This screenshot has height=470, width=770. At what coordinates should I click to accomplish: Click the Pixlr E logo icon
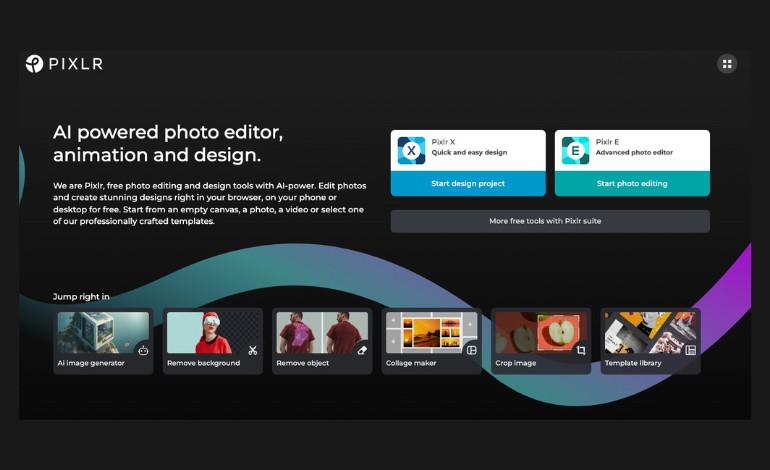pyautogui.click(x=575, y=150)
